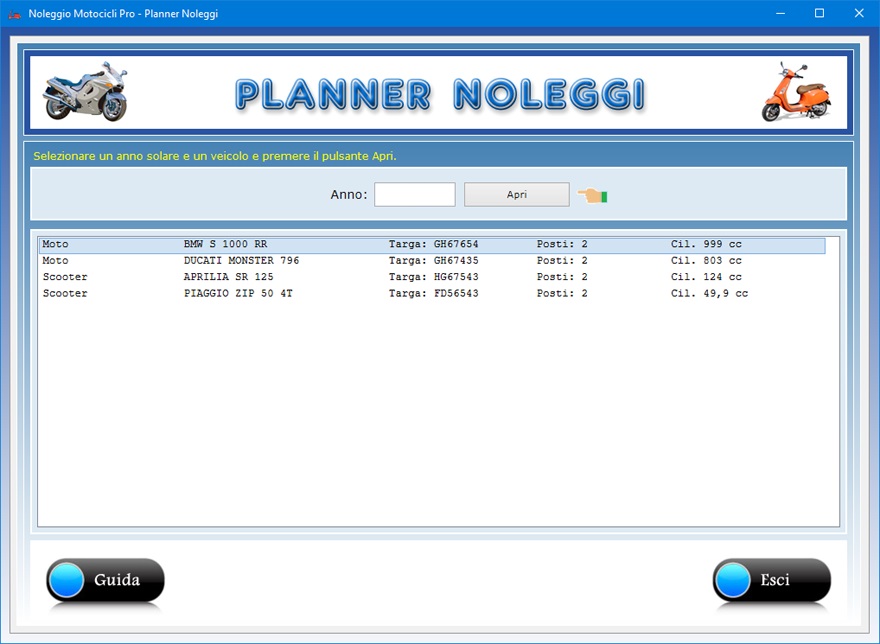Maximize the Planner Noleggi window

click(x=819, y=13)
